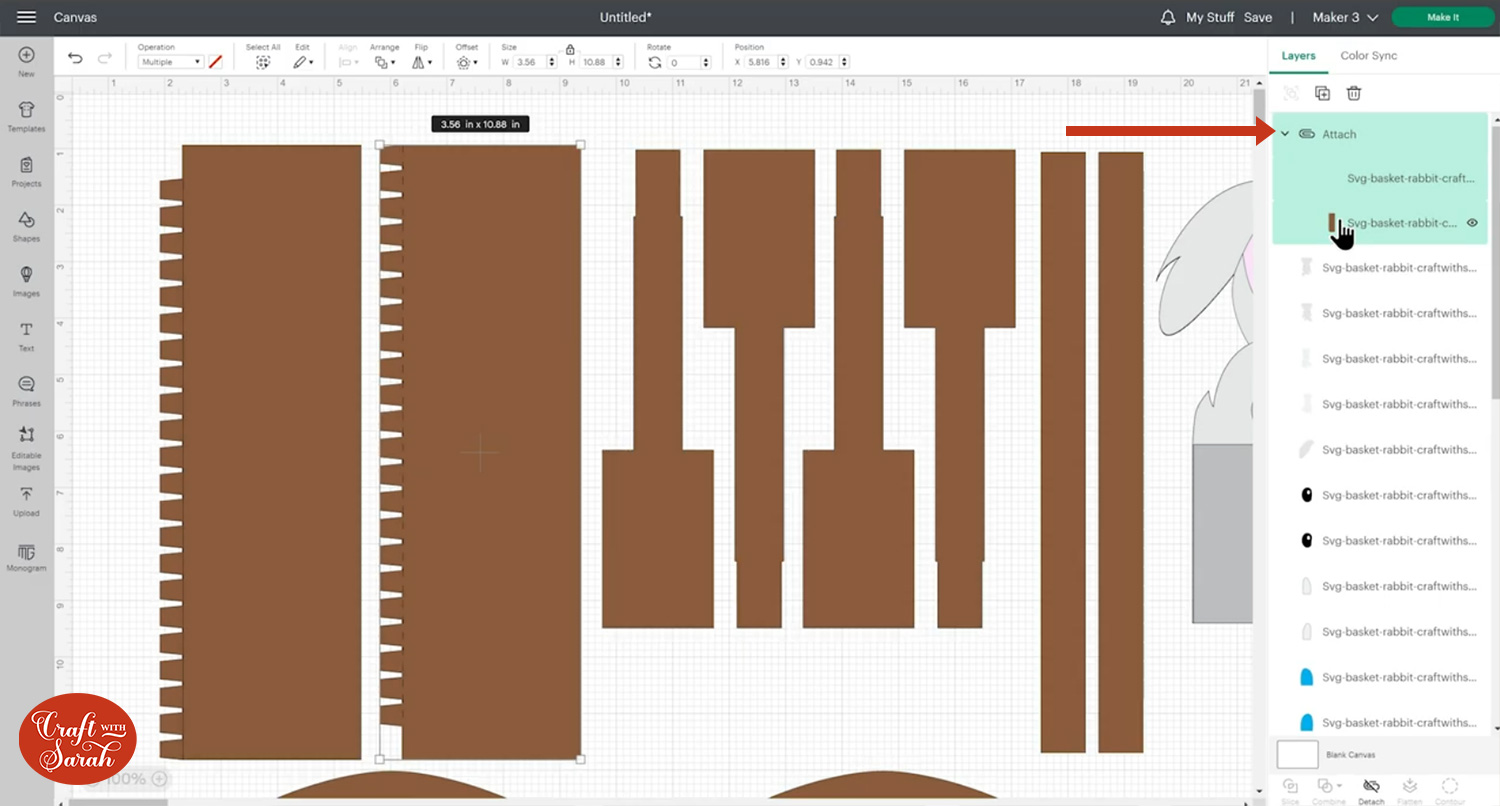Click the Make It button
Image resolution: width=1500 pixels, height=806 pixels.
point(1442,17)
